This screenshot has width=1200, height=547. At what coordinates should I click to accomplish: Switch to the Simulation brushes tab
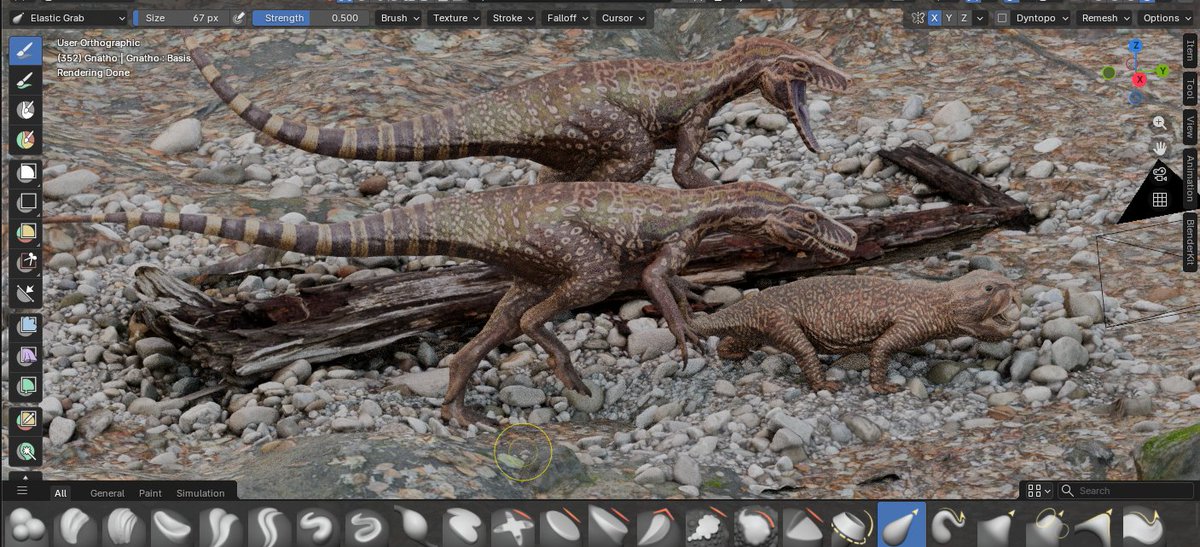point(201,493)
